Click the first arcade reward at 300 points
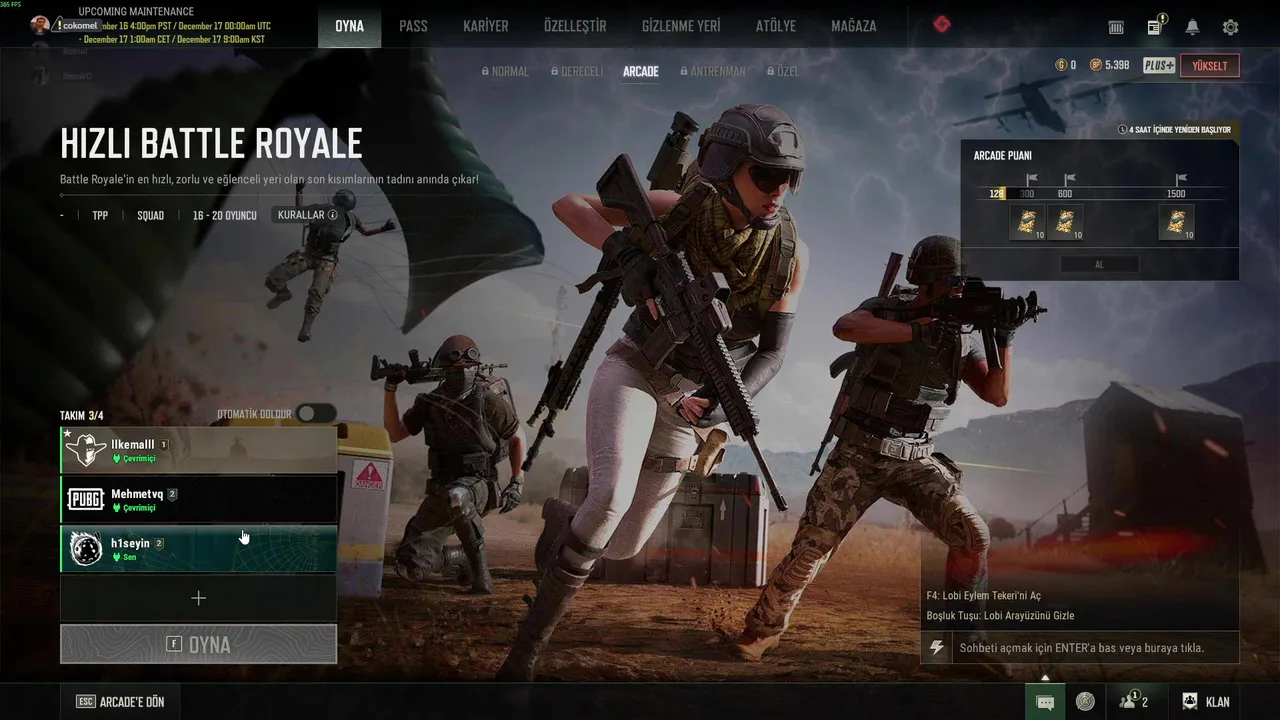 1027,222
